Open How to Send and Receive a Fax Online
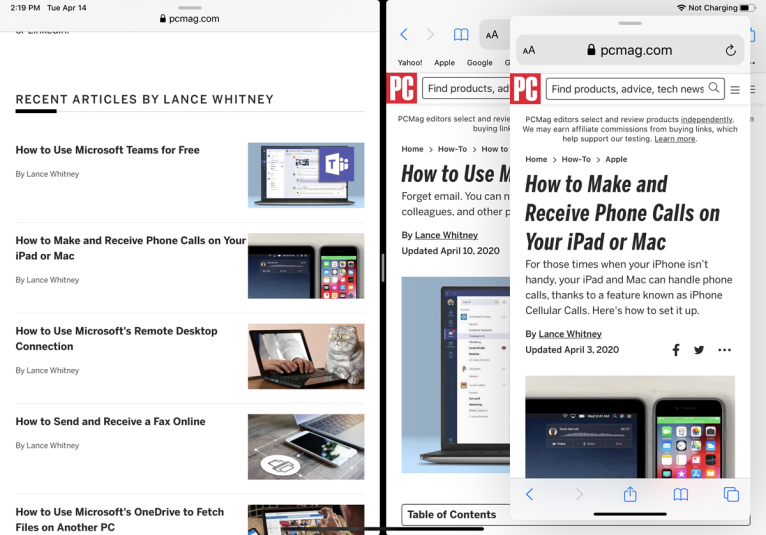 110,421
